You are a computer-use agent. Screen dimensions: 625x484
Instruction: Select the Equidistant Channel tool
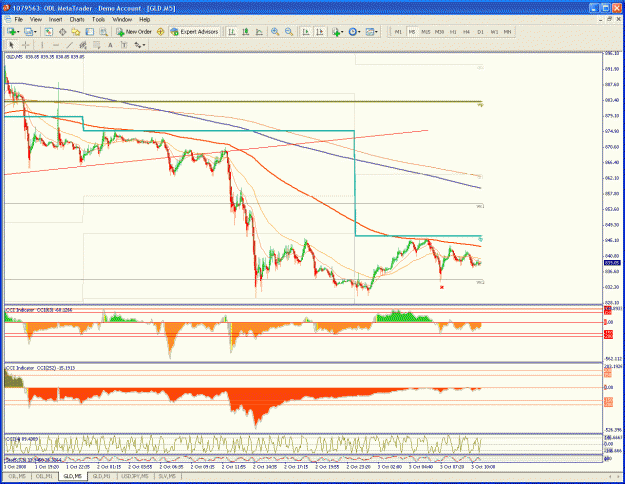click(x=83, y=45)
